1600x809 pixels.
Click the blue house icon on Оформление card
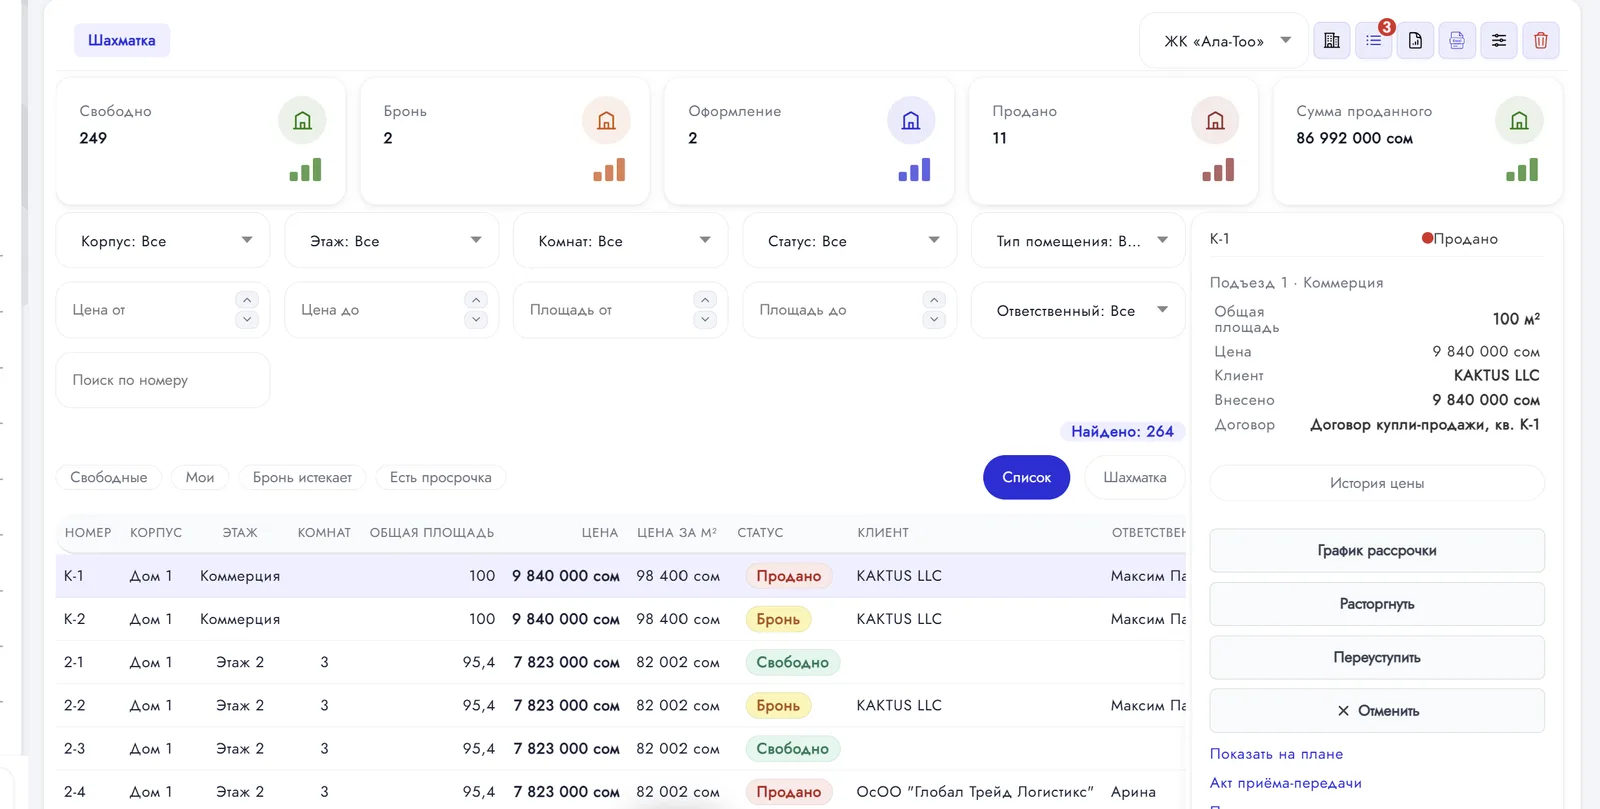click(x=911, y=121)
